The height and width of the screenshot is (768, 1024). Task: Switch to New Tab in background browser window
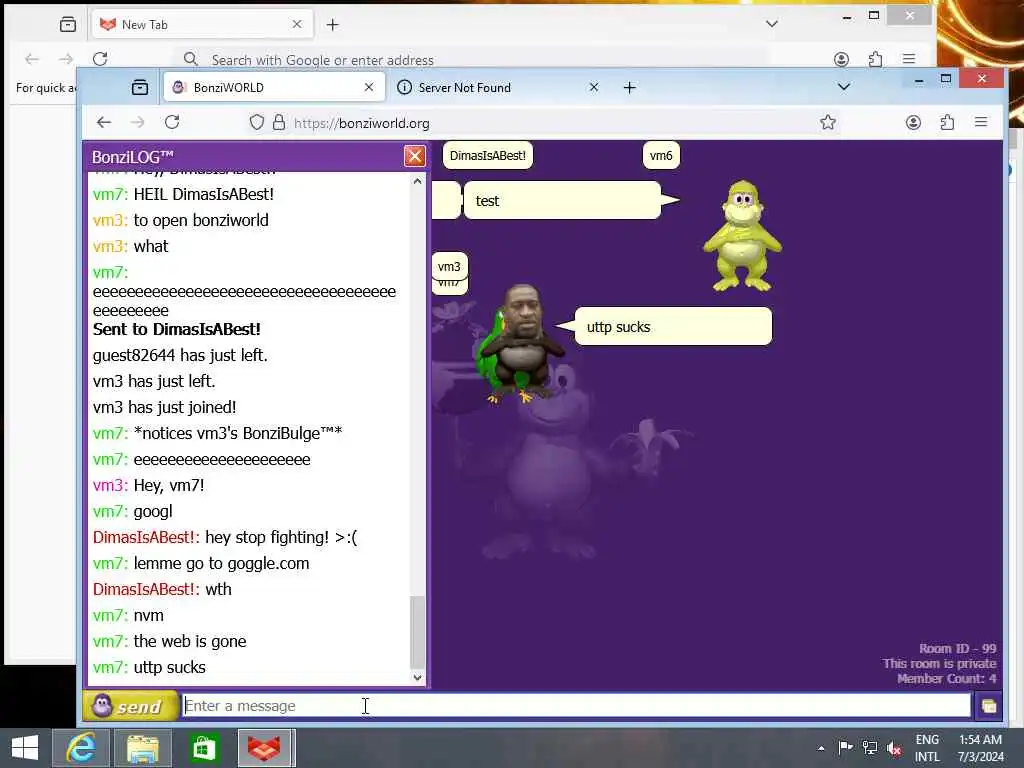tap(202, 24)
